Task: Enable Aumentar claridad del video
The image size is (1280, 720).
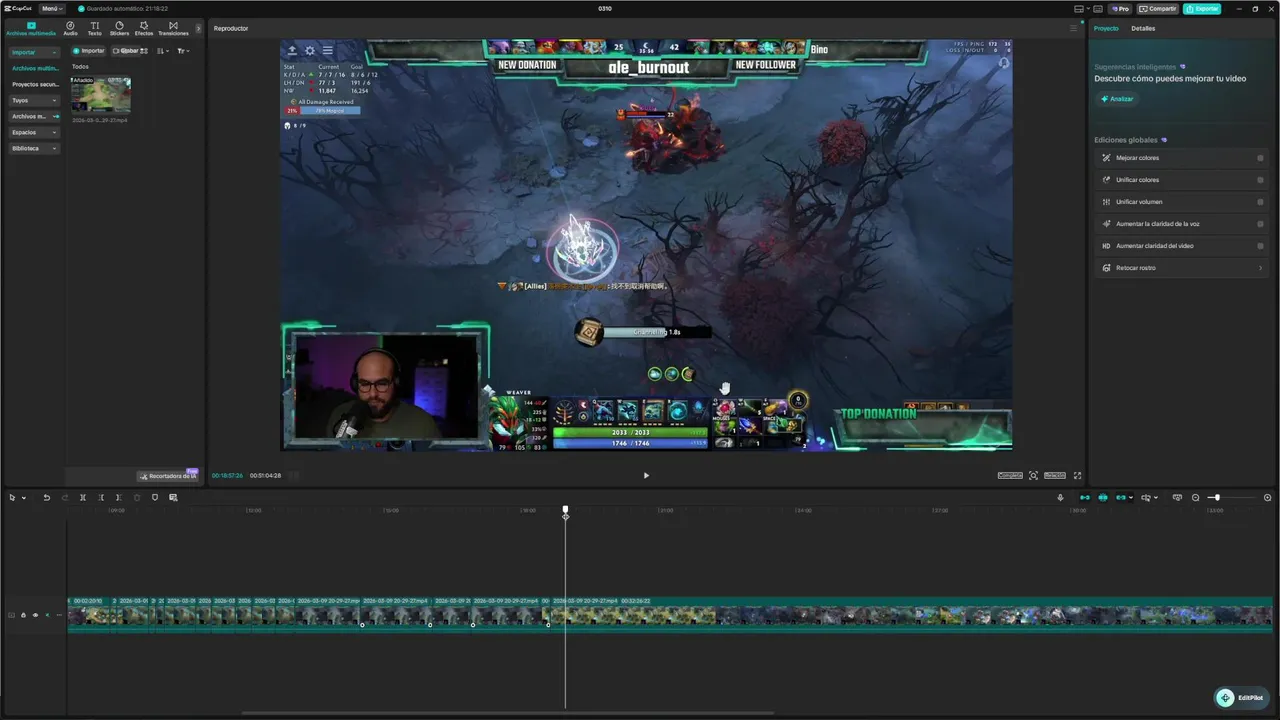Action: (1260, 246)
